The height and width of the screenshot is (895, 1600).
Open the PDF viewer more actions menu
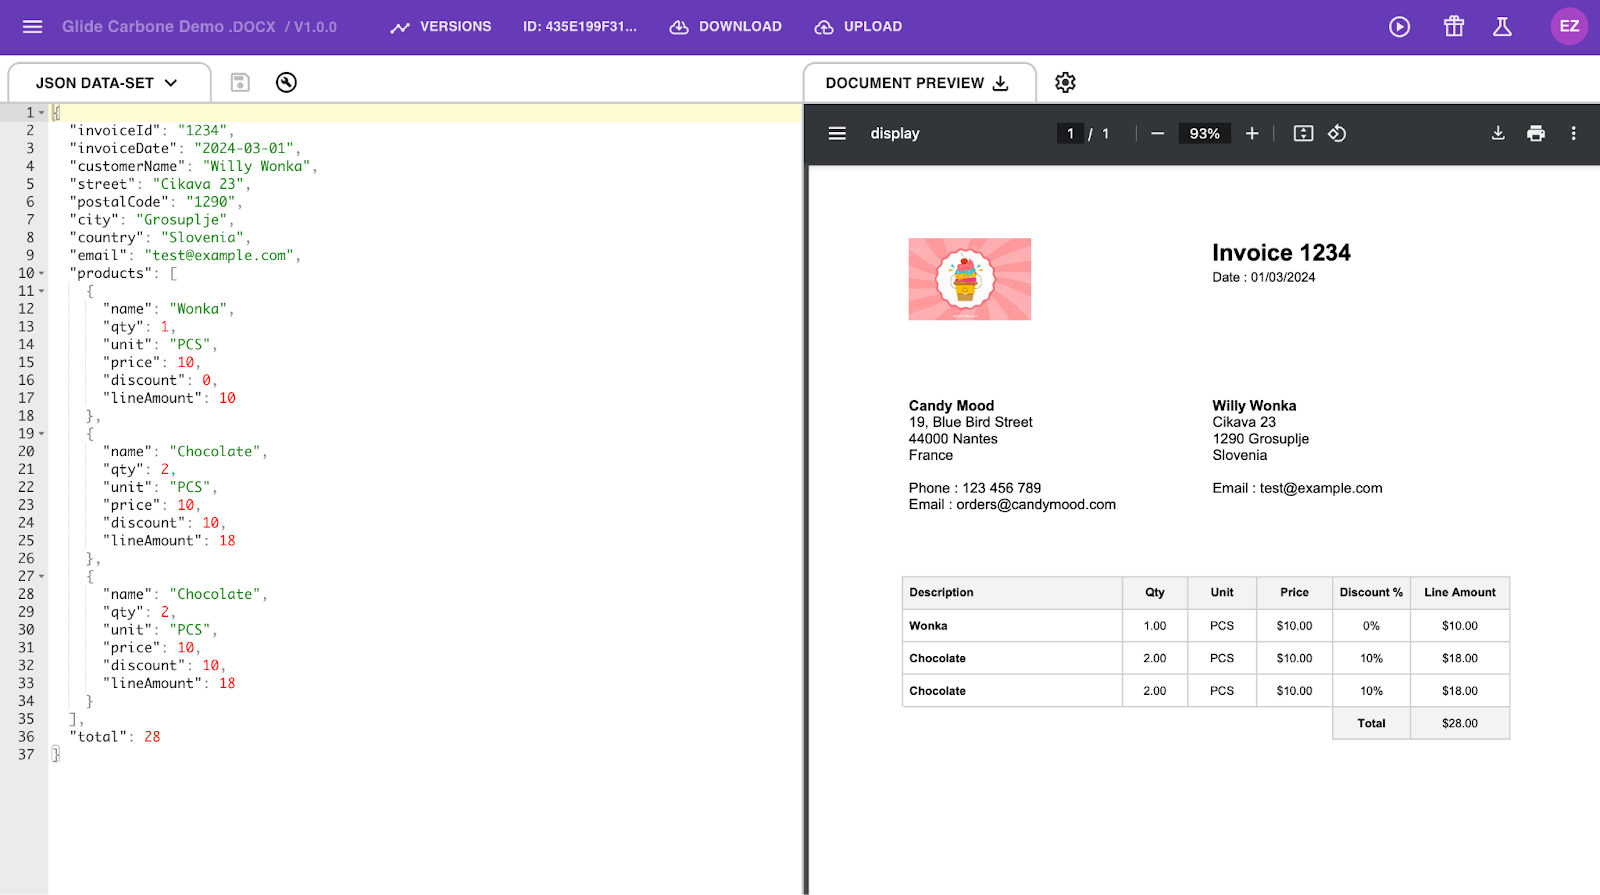(x=1573, y=134)
